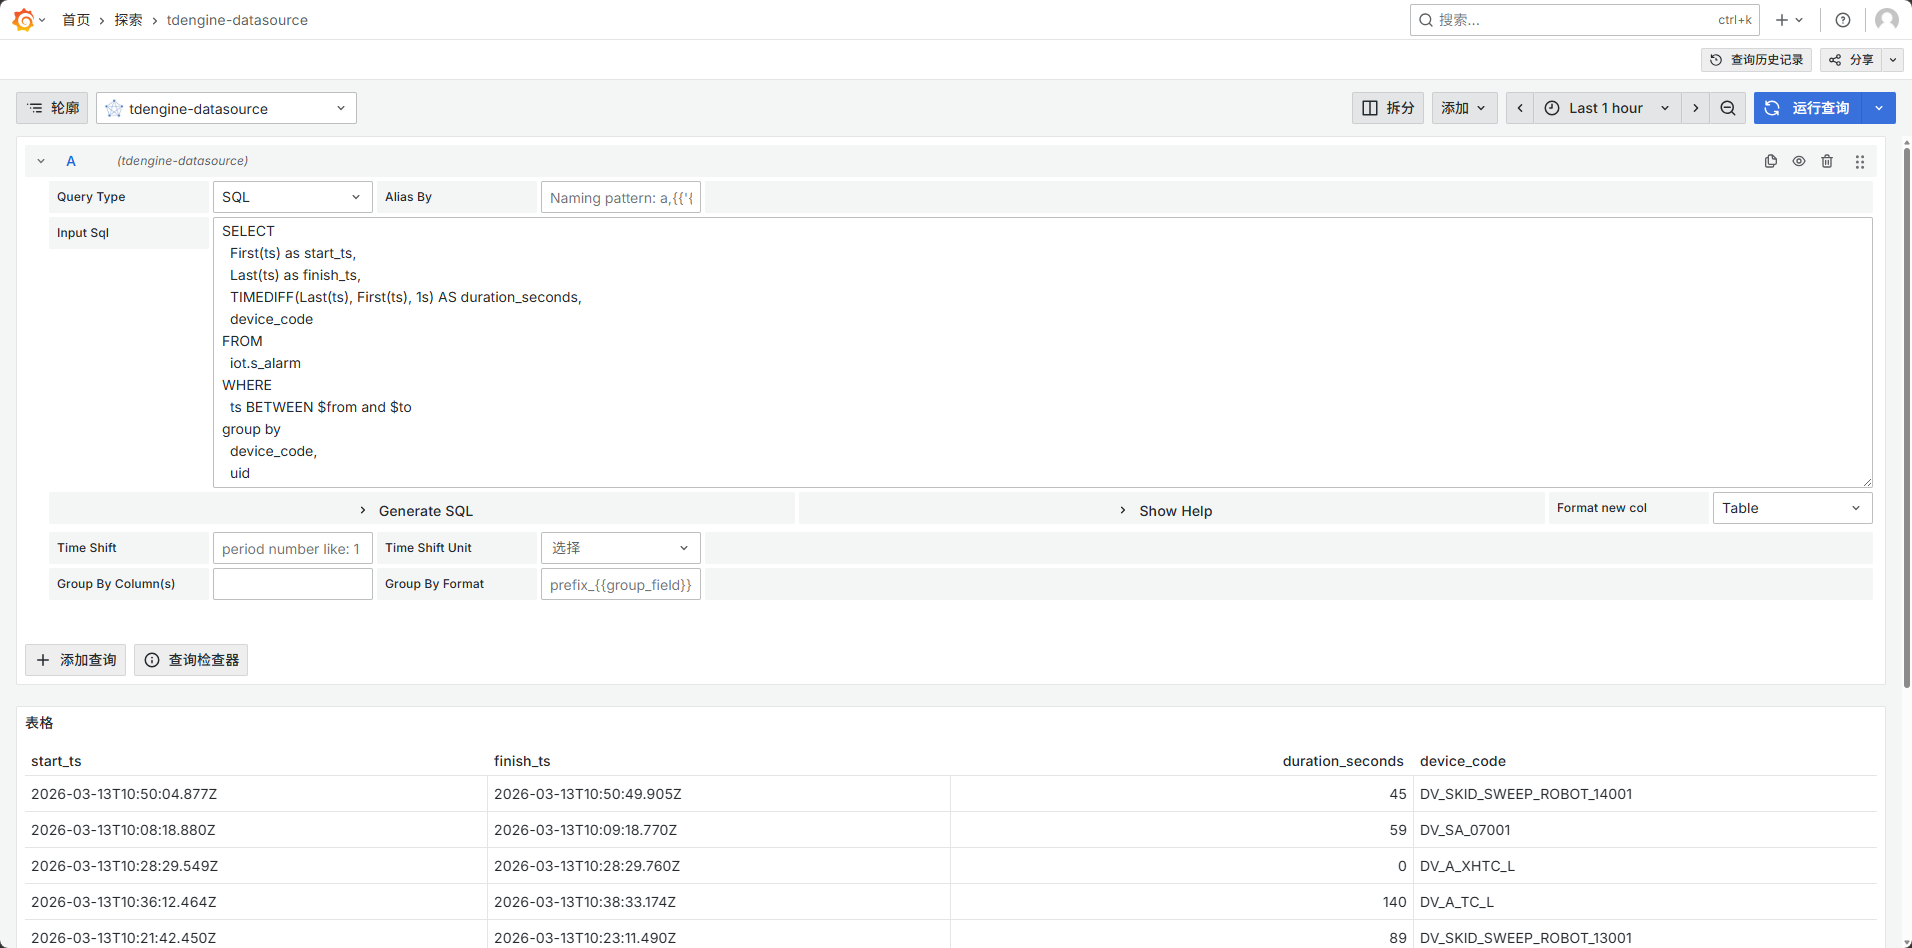Shift time range backward with left arrow

(x=1520, y=108)
